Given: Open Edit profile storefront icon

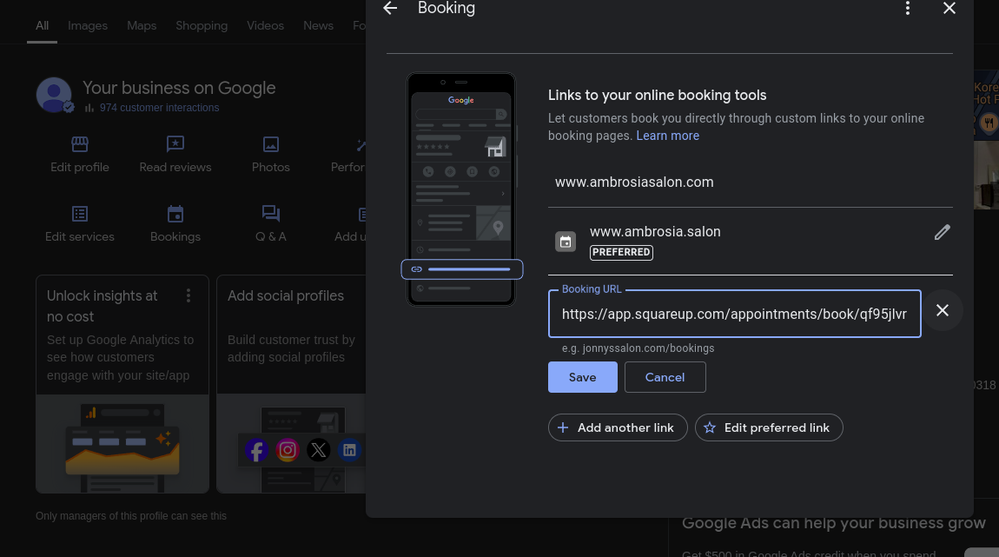Looking at the screenshot, I should (80, 145).
